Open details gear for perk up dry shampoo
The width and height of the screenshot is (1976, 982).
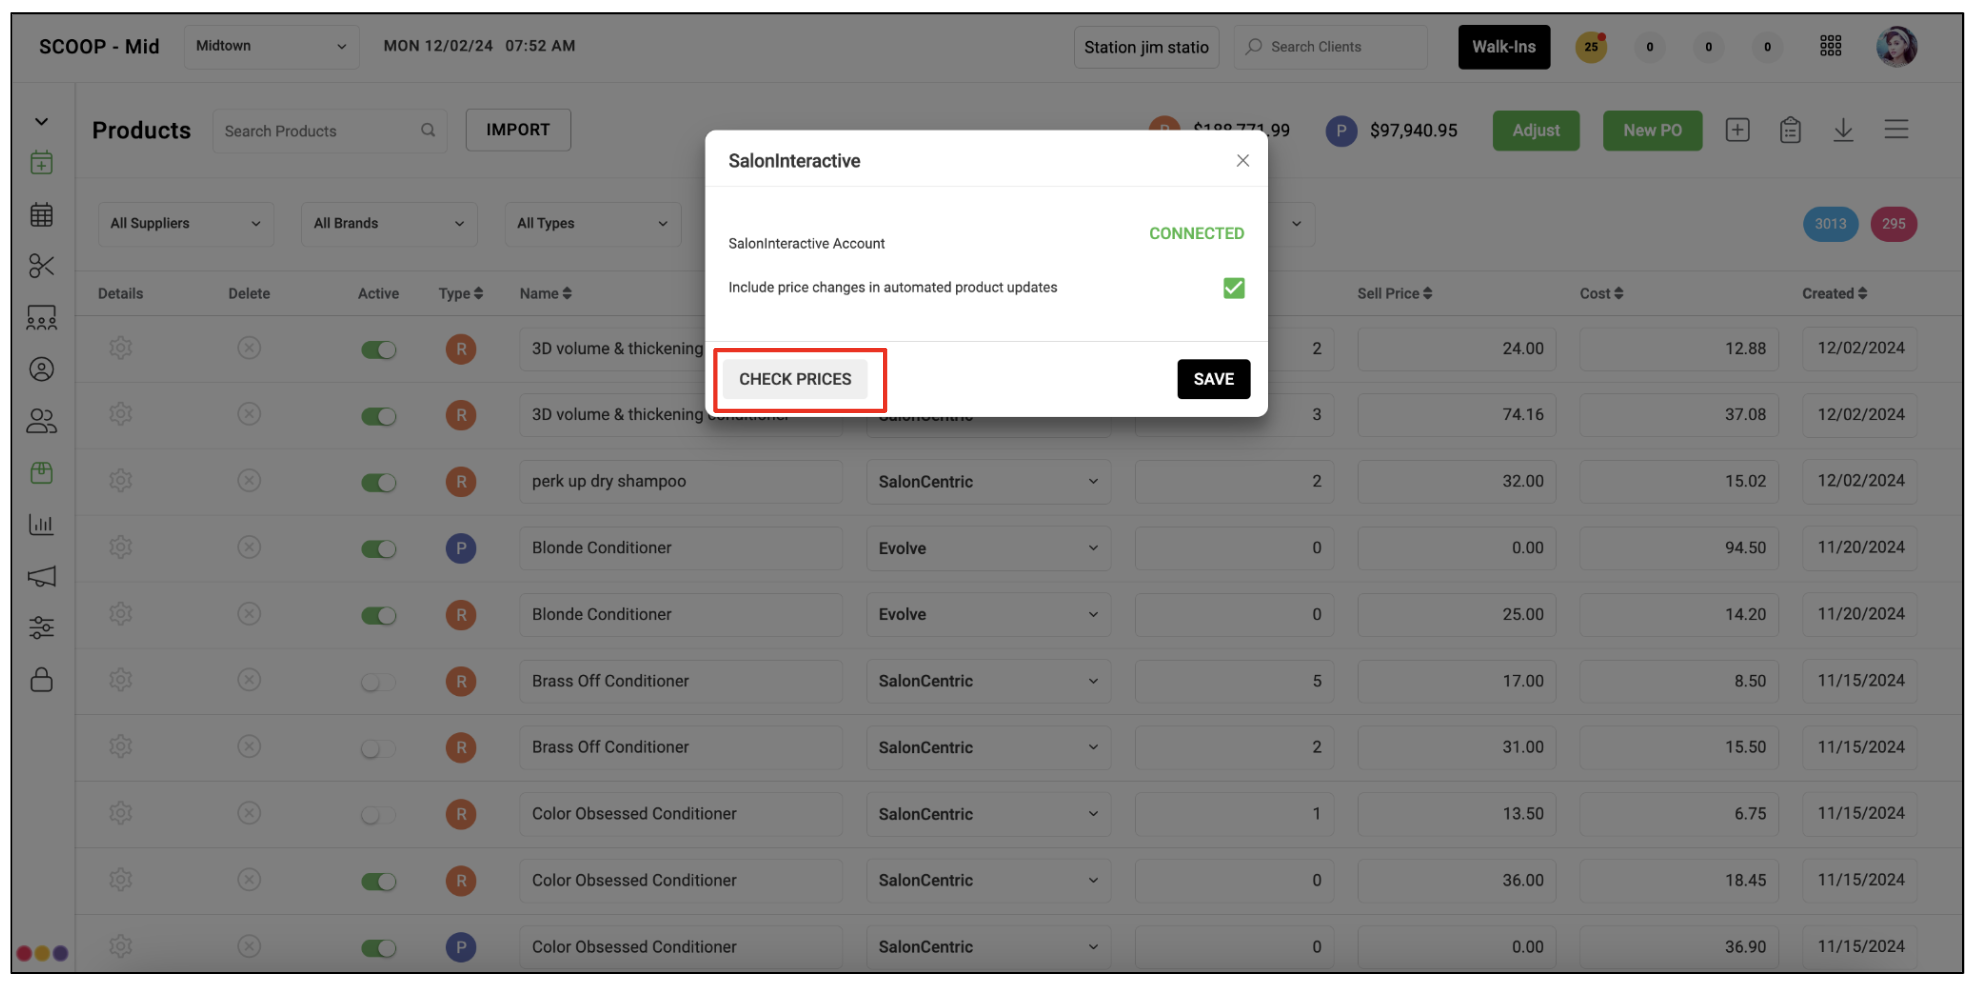click(x=120, y=481)
